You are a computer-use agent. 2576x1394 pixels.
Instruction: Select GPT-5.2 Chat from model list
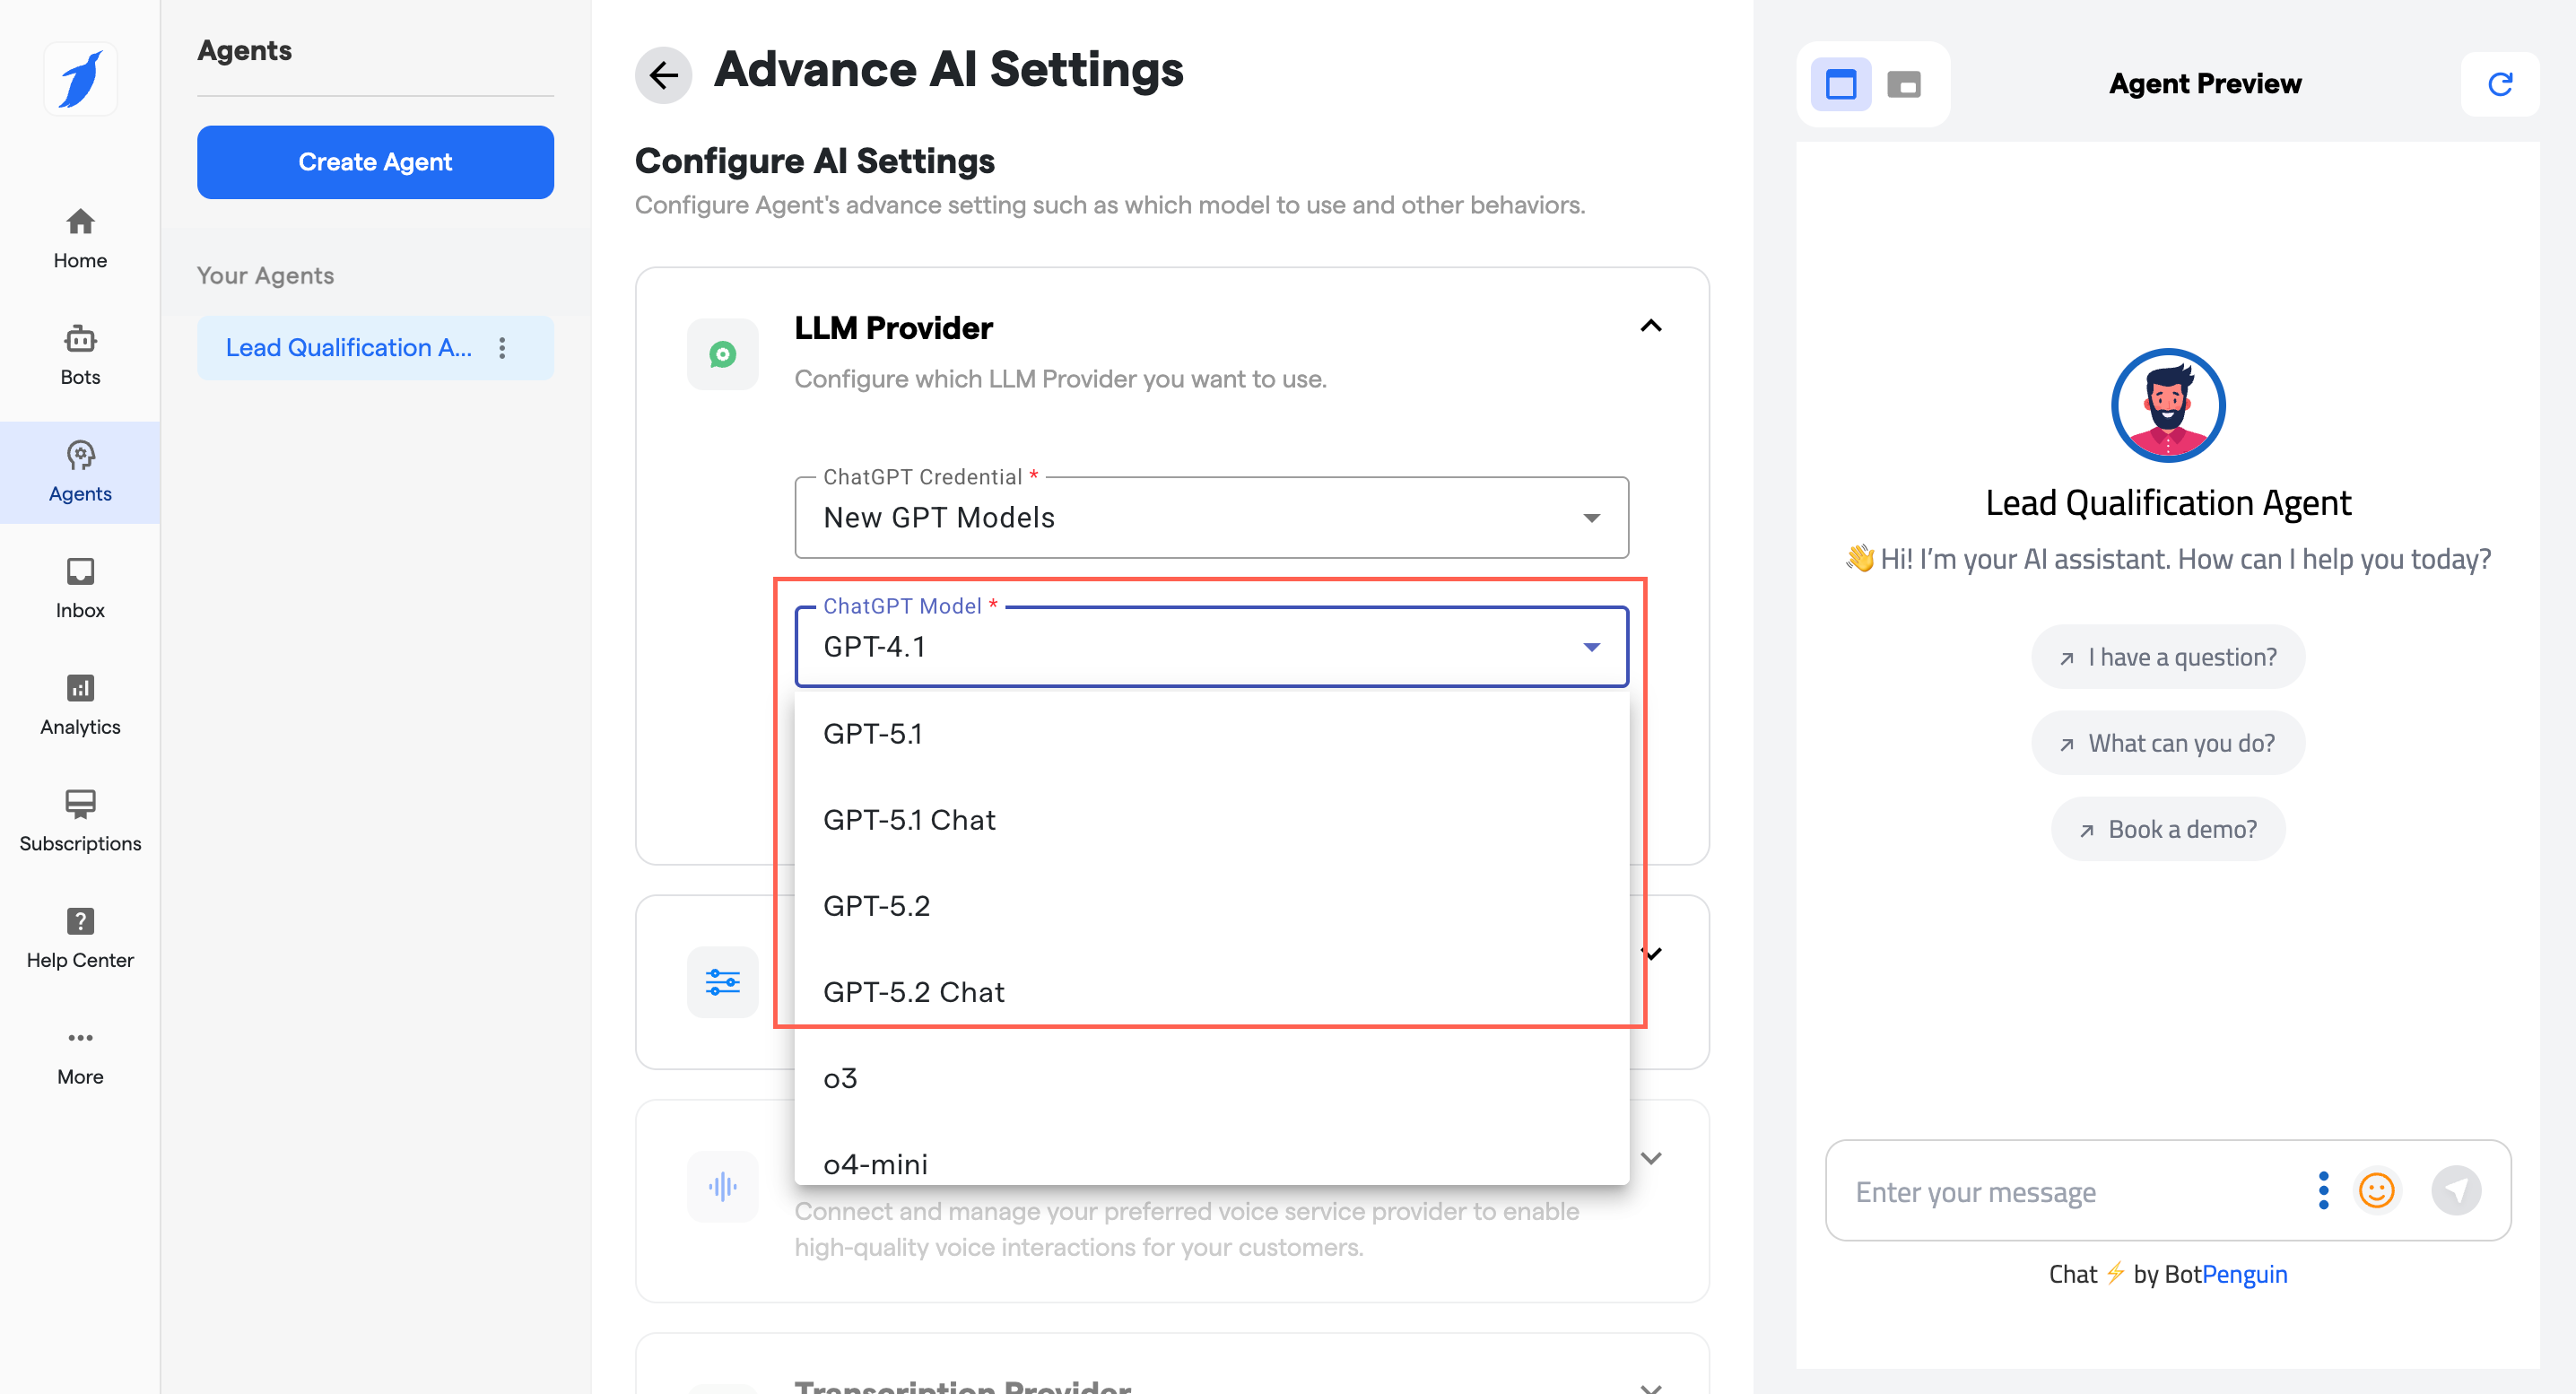tap(913, 992)
